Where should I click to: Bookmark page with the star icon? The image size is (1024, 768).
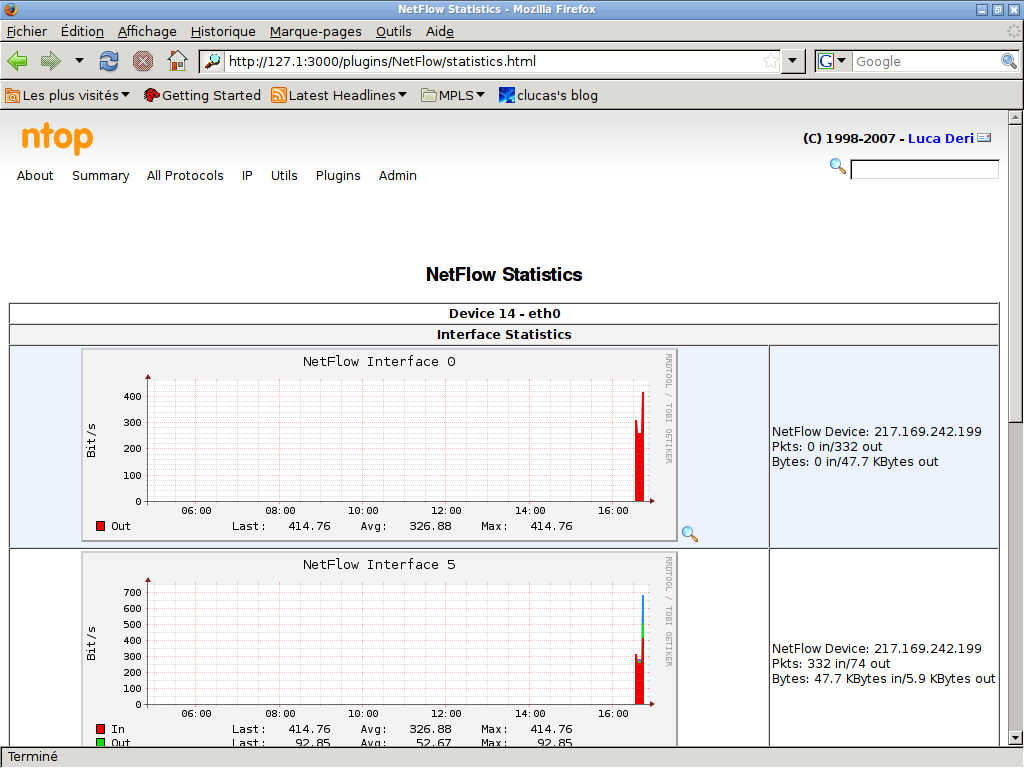click(x=770, y=61)
